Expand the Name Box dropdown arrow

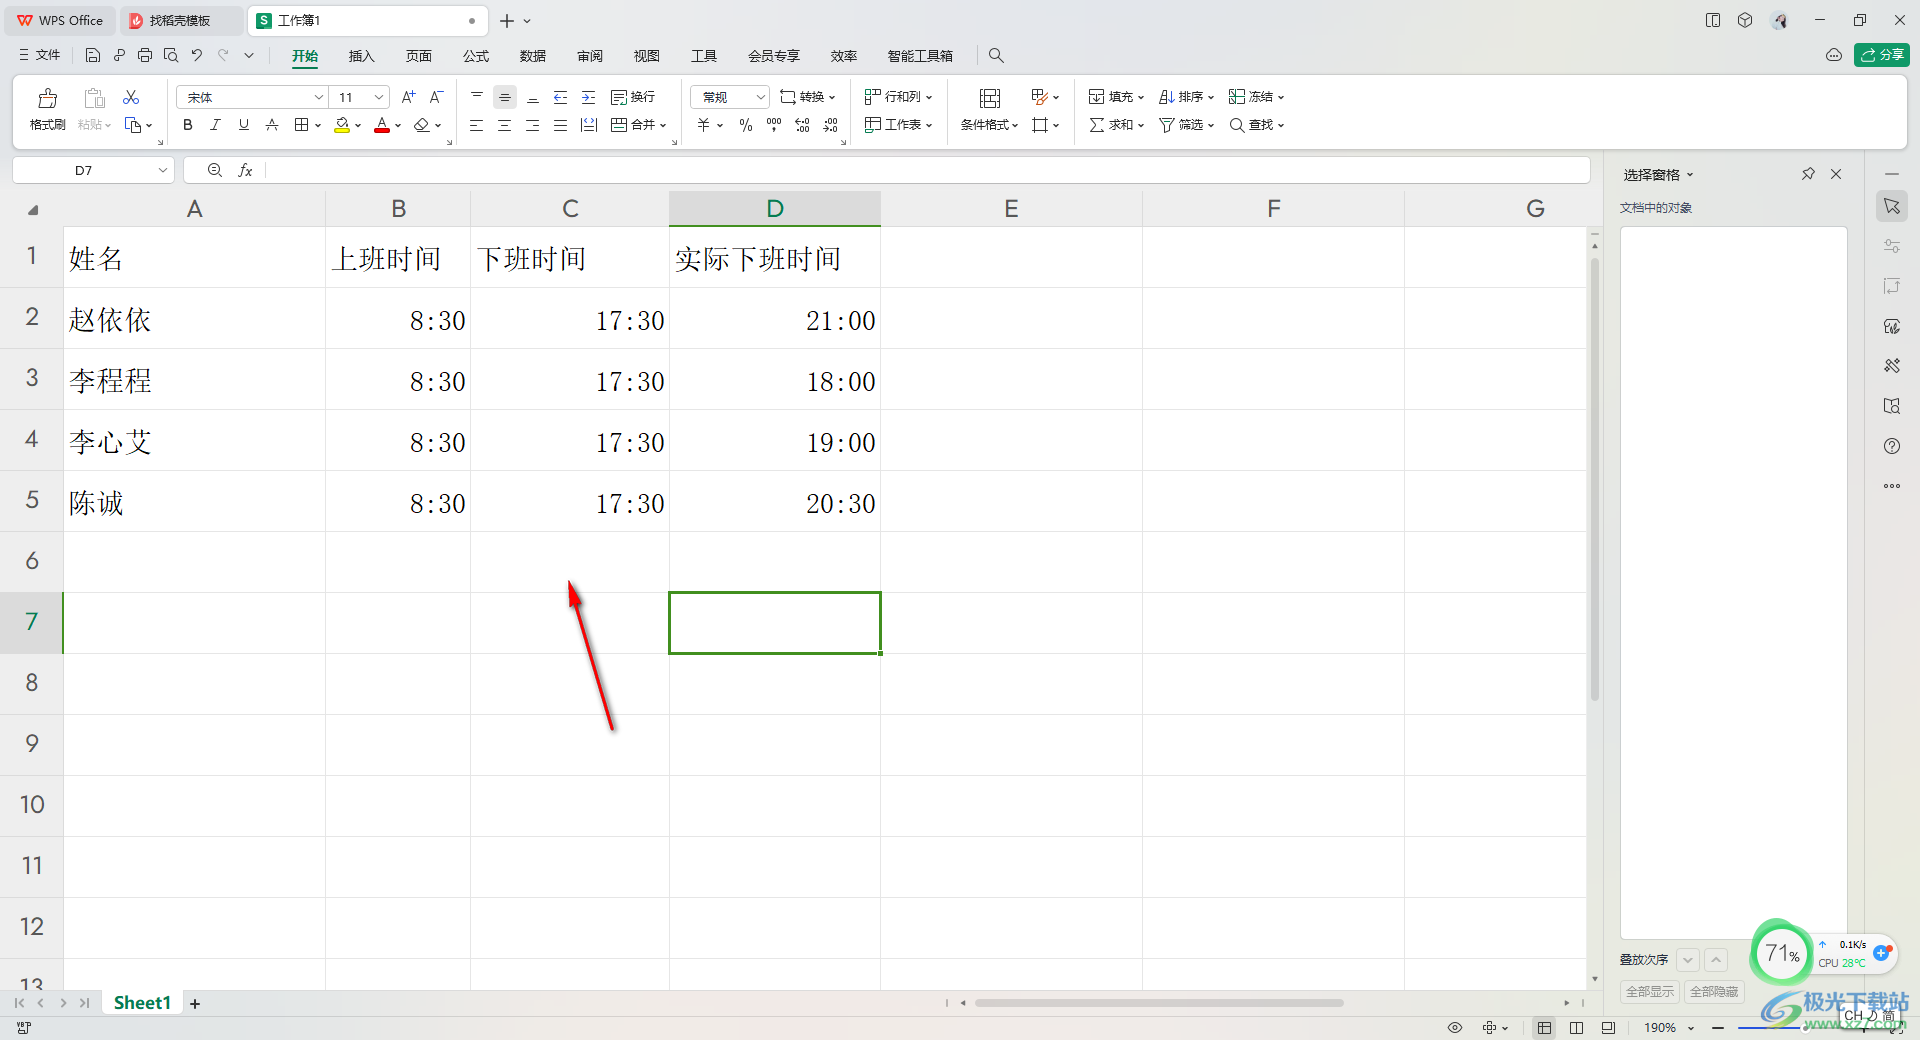pyautogui.click(x=163, y=171)
